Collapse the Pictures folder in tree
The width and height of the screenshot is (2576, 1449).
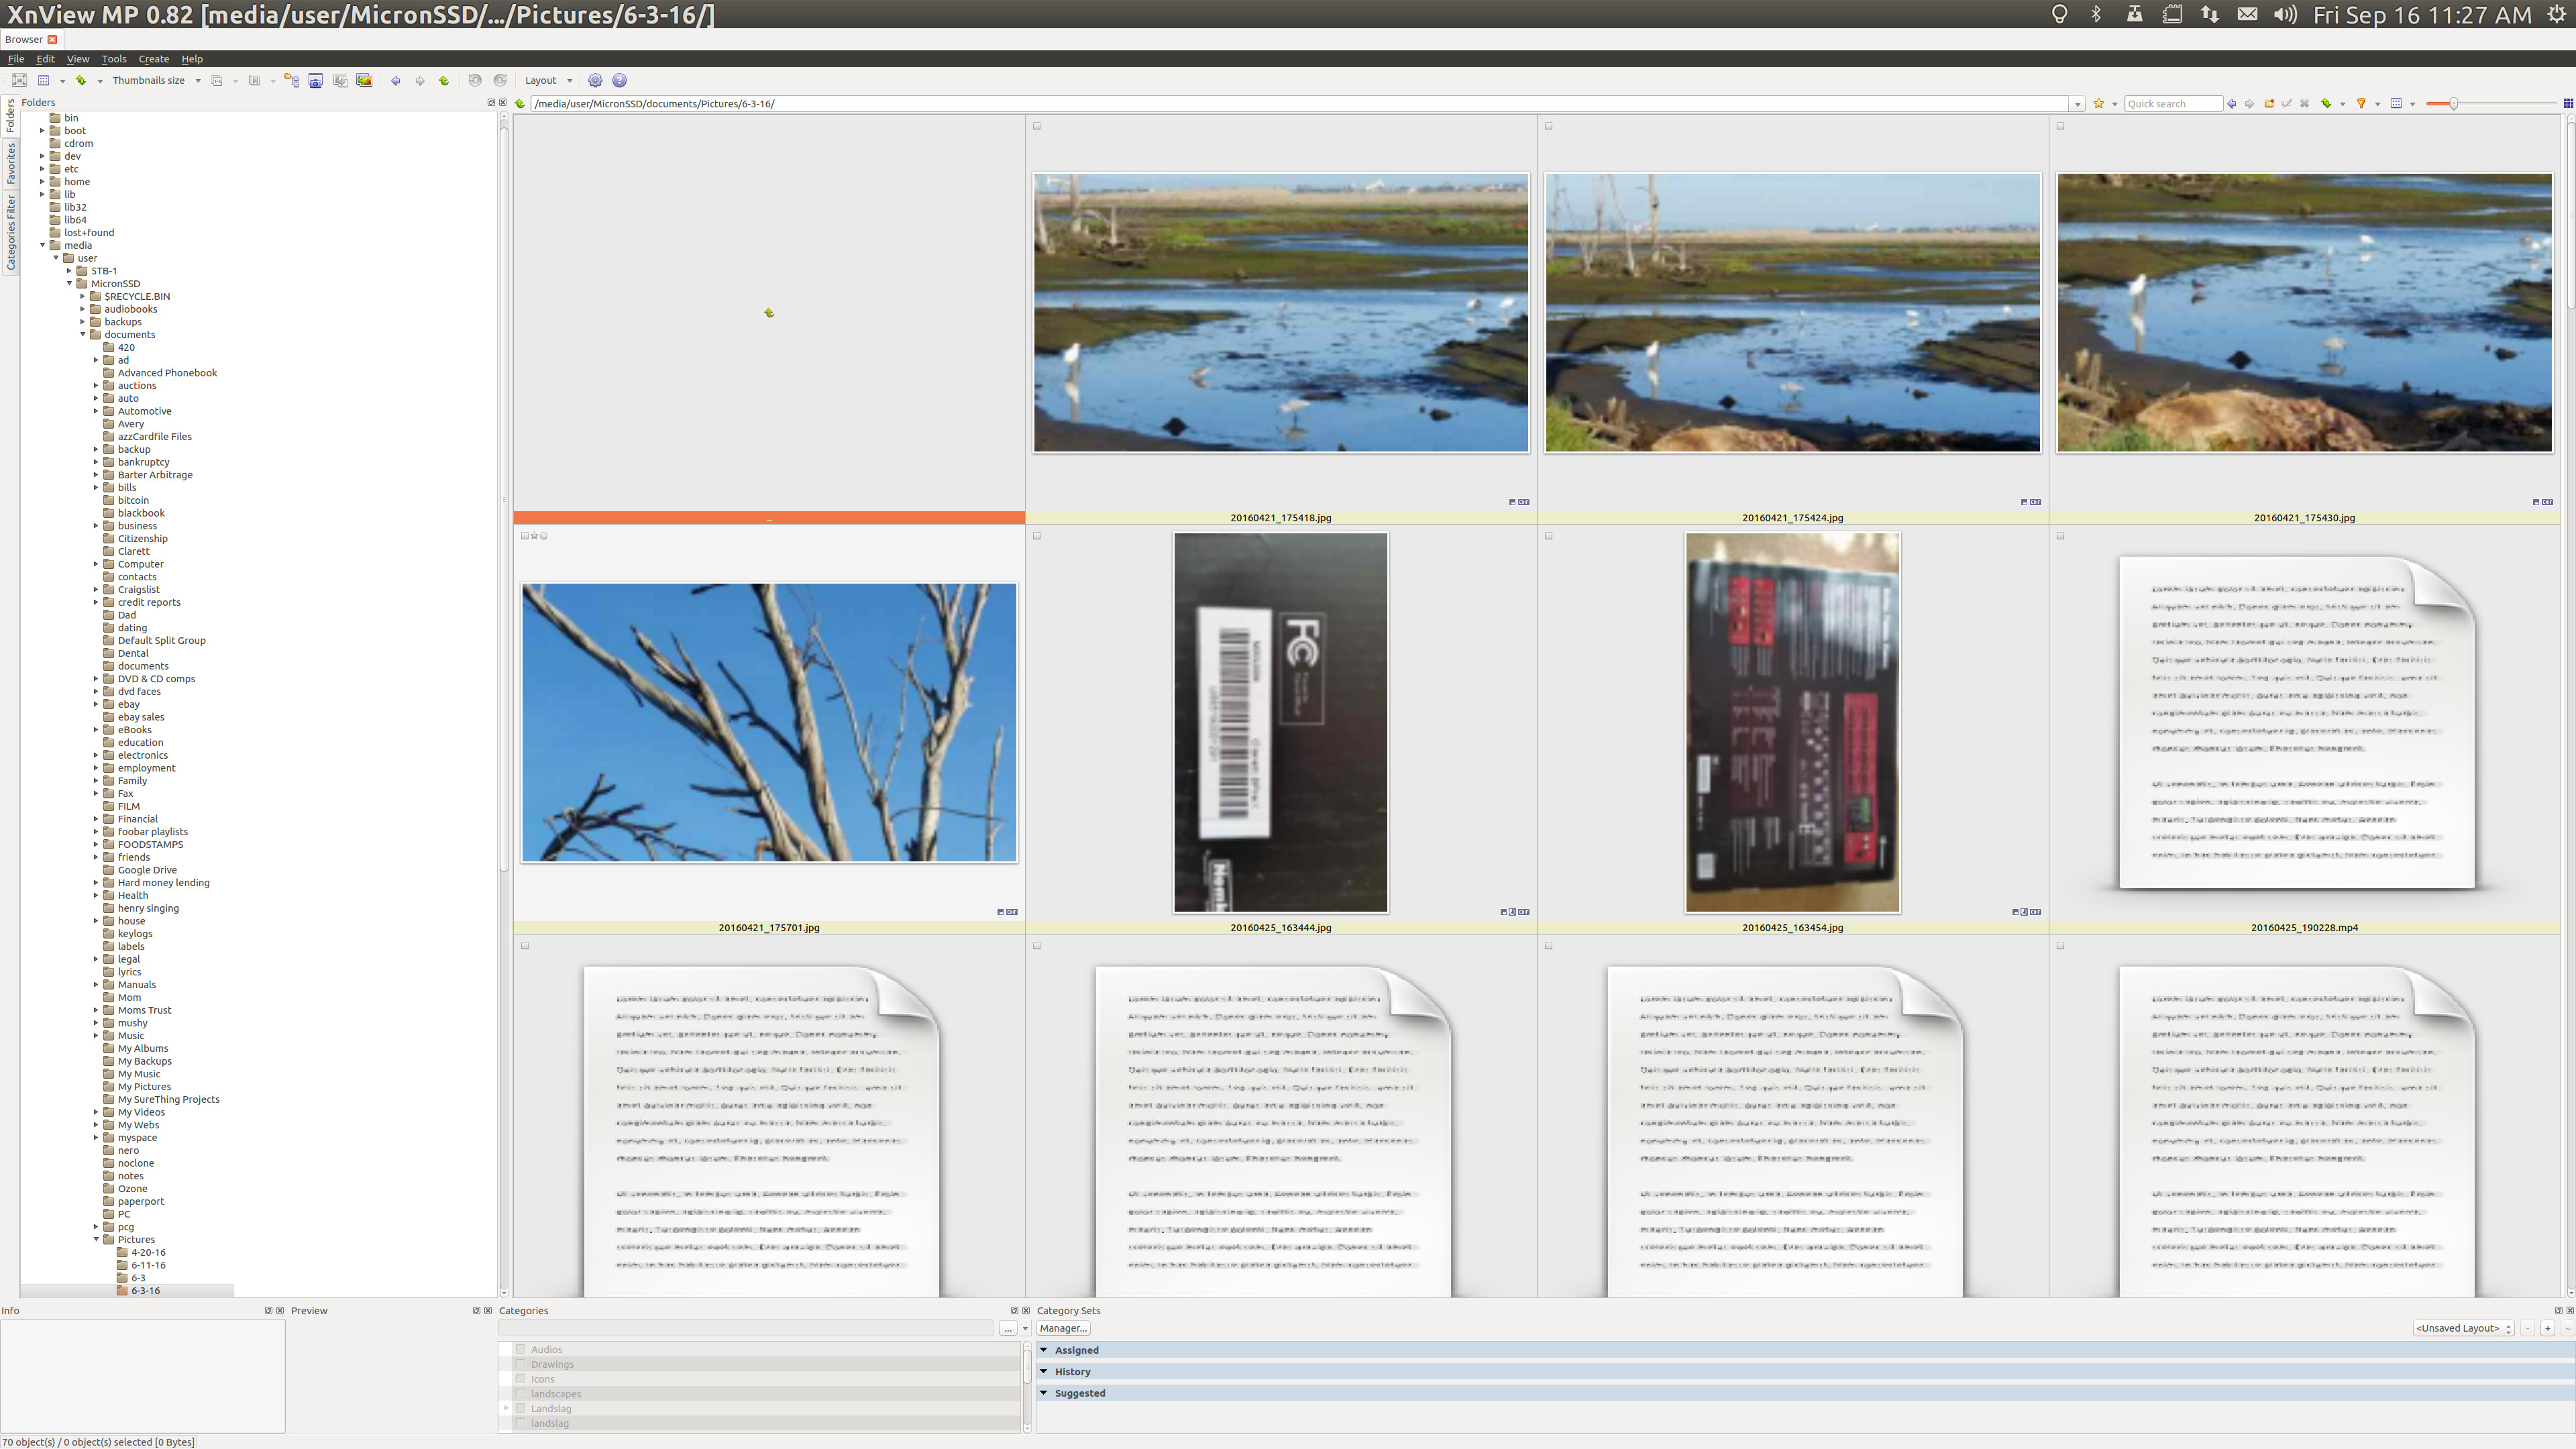97,1240
